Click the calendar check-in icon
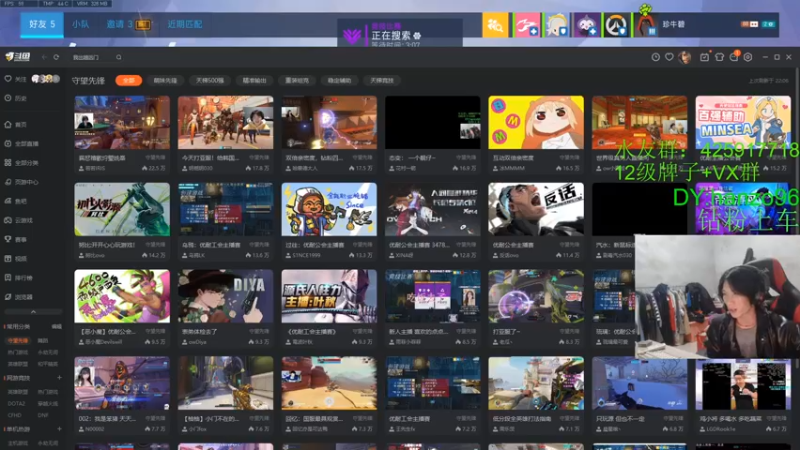The image size is (800, 450). [x=704, y=57]
